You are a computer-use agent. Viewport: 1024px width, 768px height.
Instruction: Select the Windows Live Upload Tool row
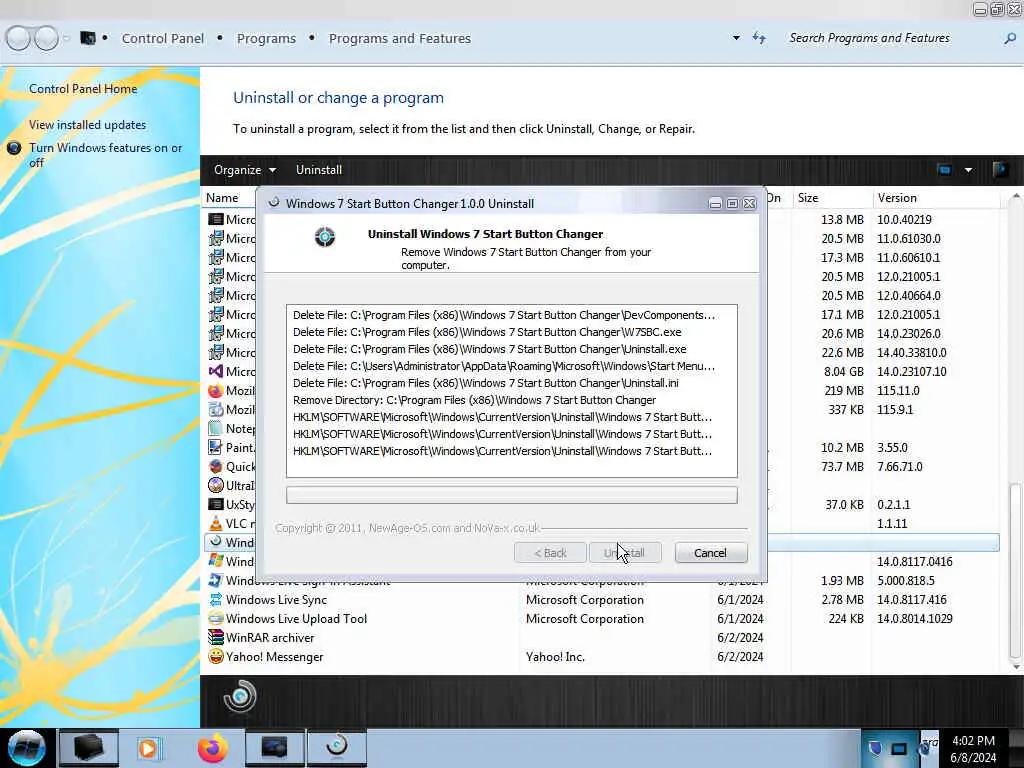click(601, 618)
